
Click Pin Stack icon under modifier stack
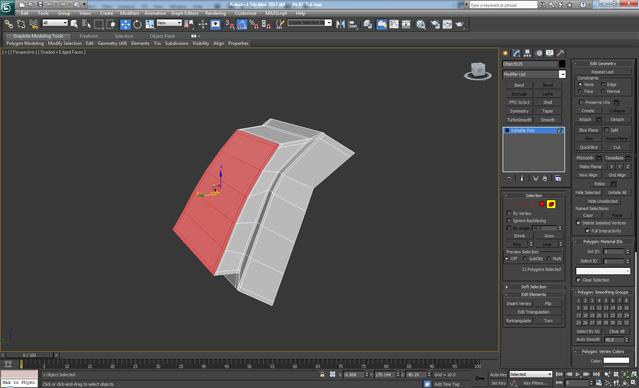(509, 179)
